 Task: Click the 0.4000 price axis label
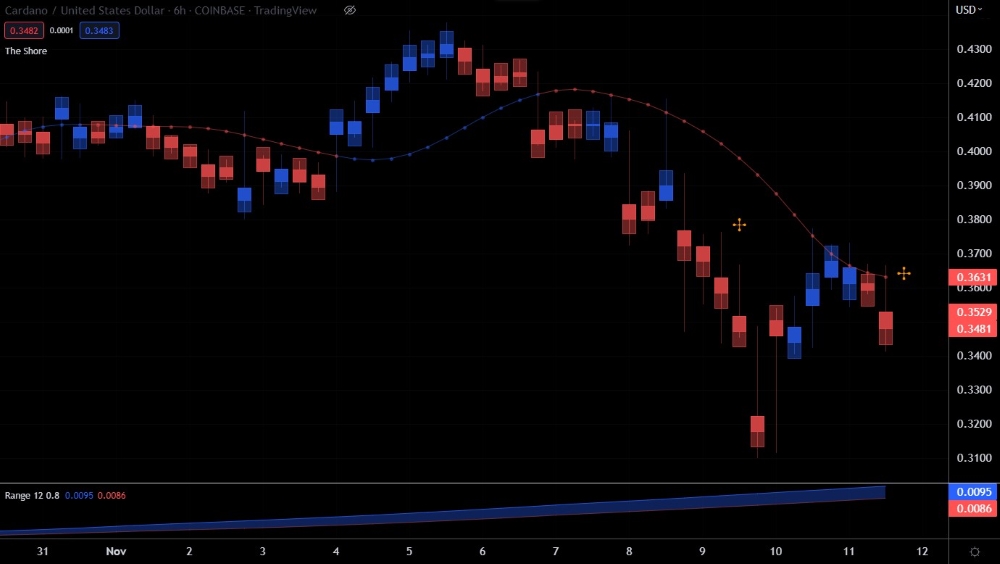pyautogui.click(x=974, y=151)
